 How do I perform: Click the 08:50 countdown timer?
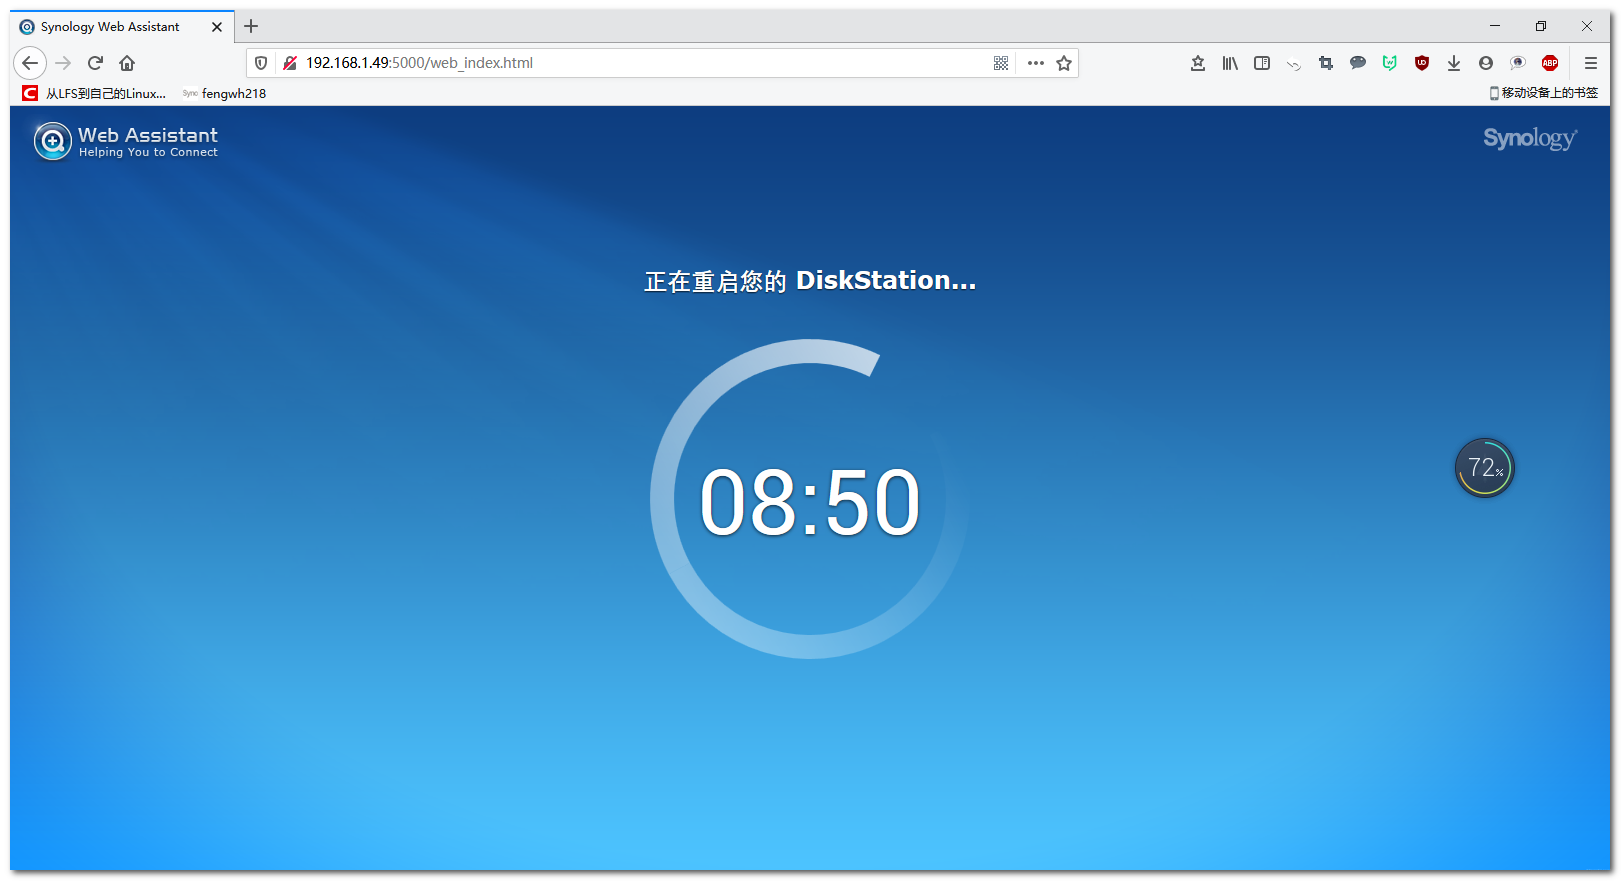click(810, 502)
